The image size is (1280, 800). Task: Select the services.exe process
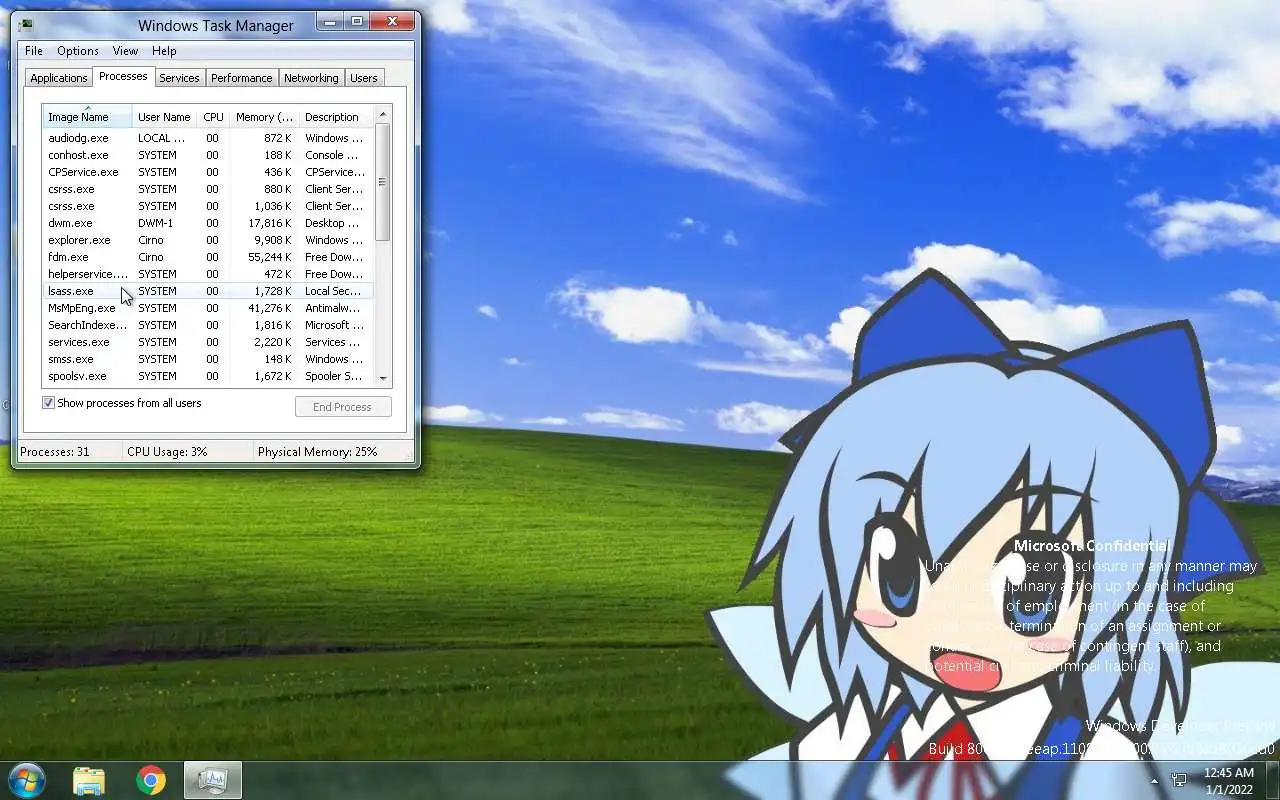pyautogui.click(x=208, y=342)
